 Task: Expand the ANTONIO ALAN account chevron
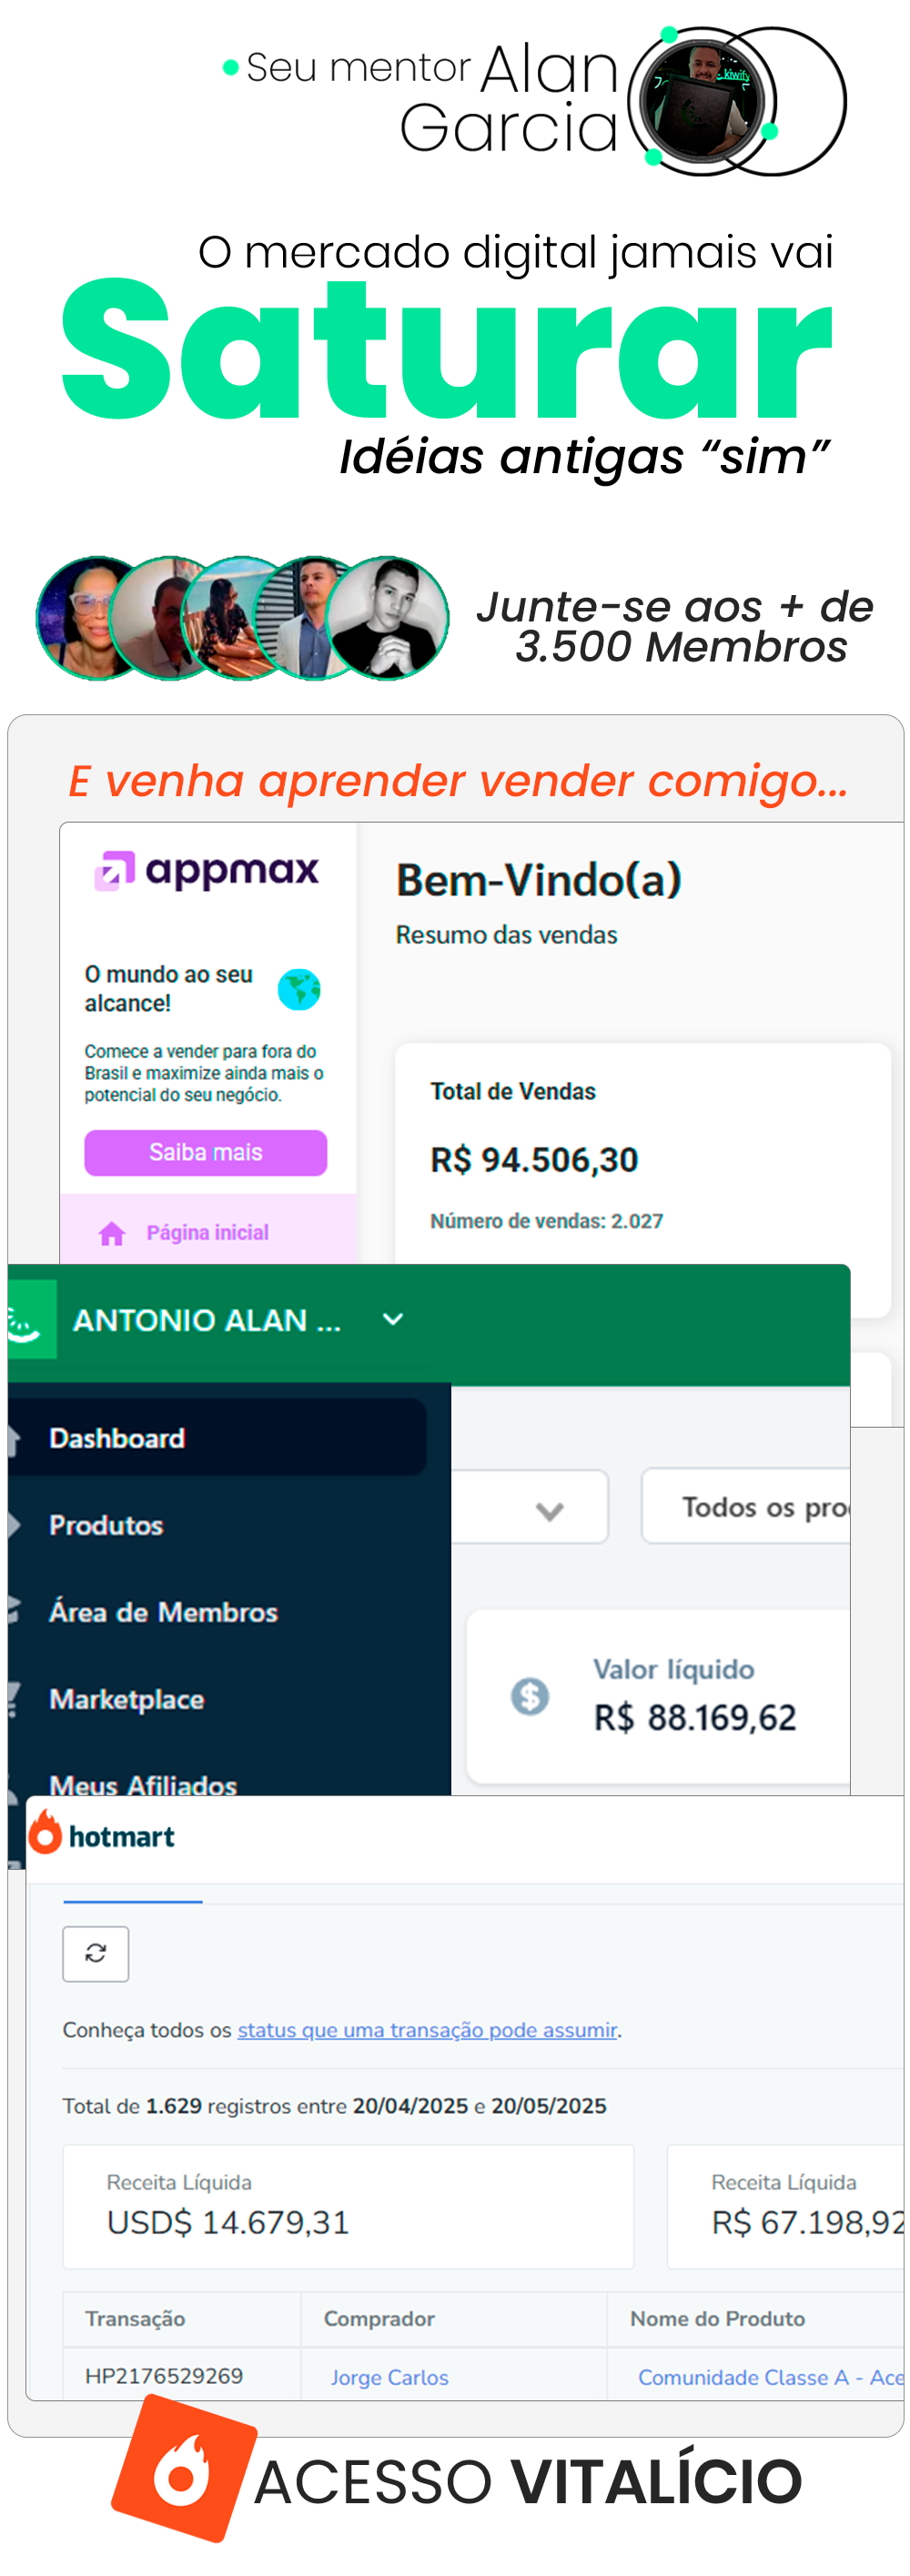(393, 1319)
